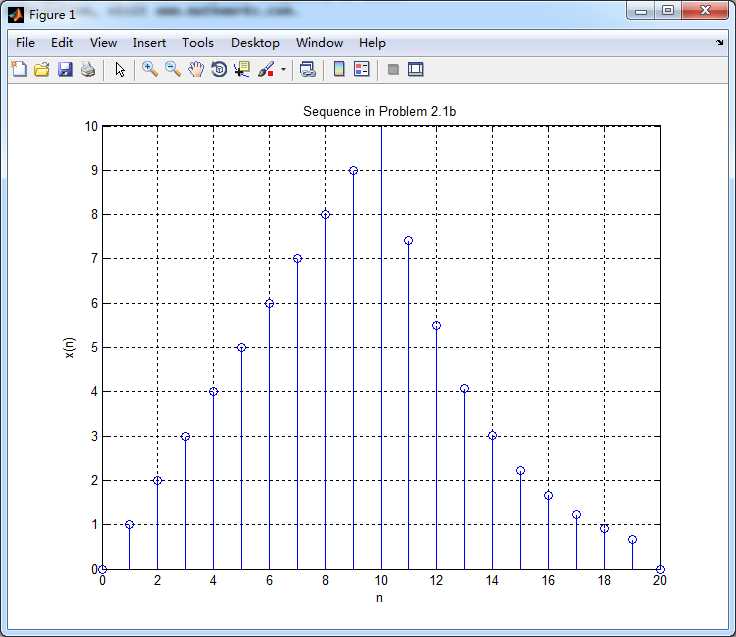The image size is (736, 637).
Task: Open the File menu
Action: pyautogui.click(x=25, y=43)
